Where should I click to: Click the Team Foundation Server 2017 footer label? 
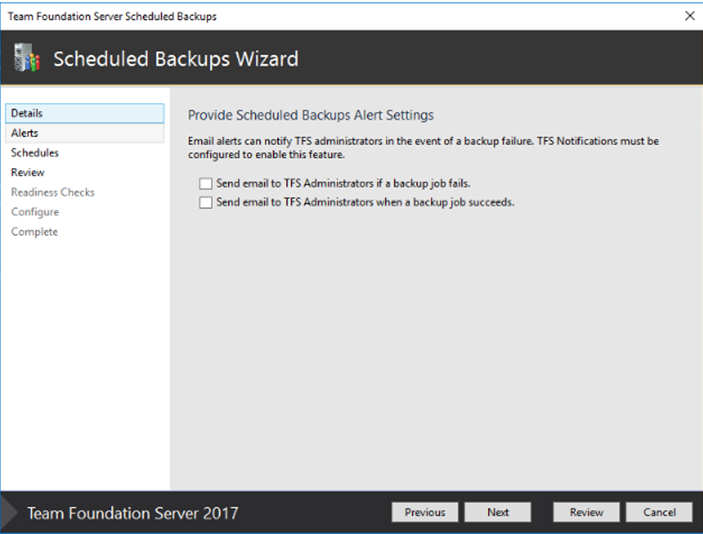(132, 513)
